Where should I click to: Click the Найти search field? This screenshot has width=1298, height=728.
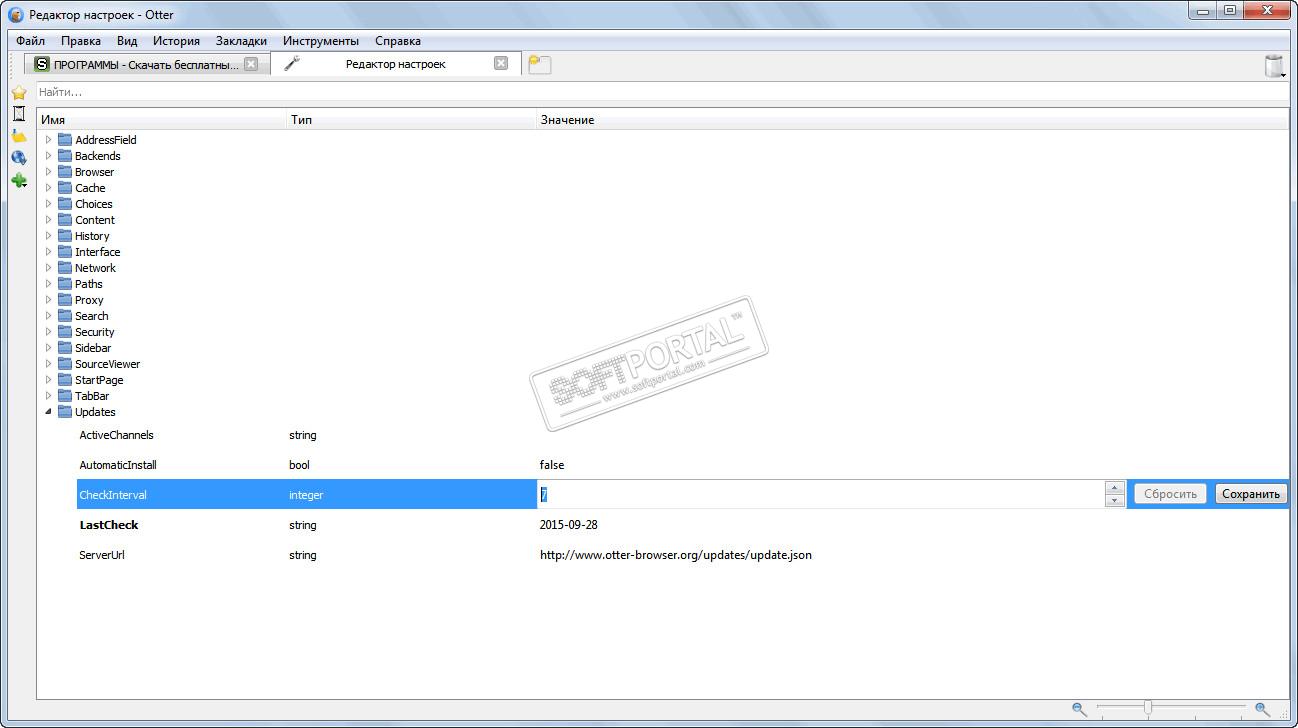click(x=662, y=92)
